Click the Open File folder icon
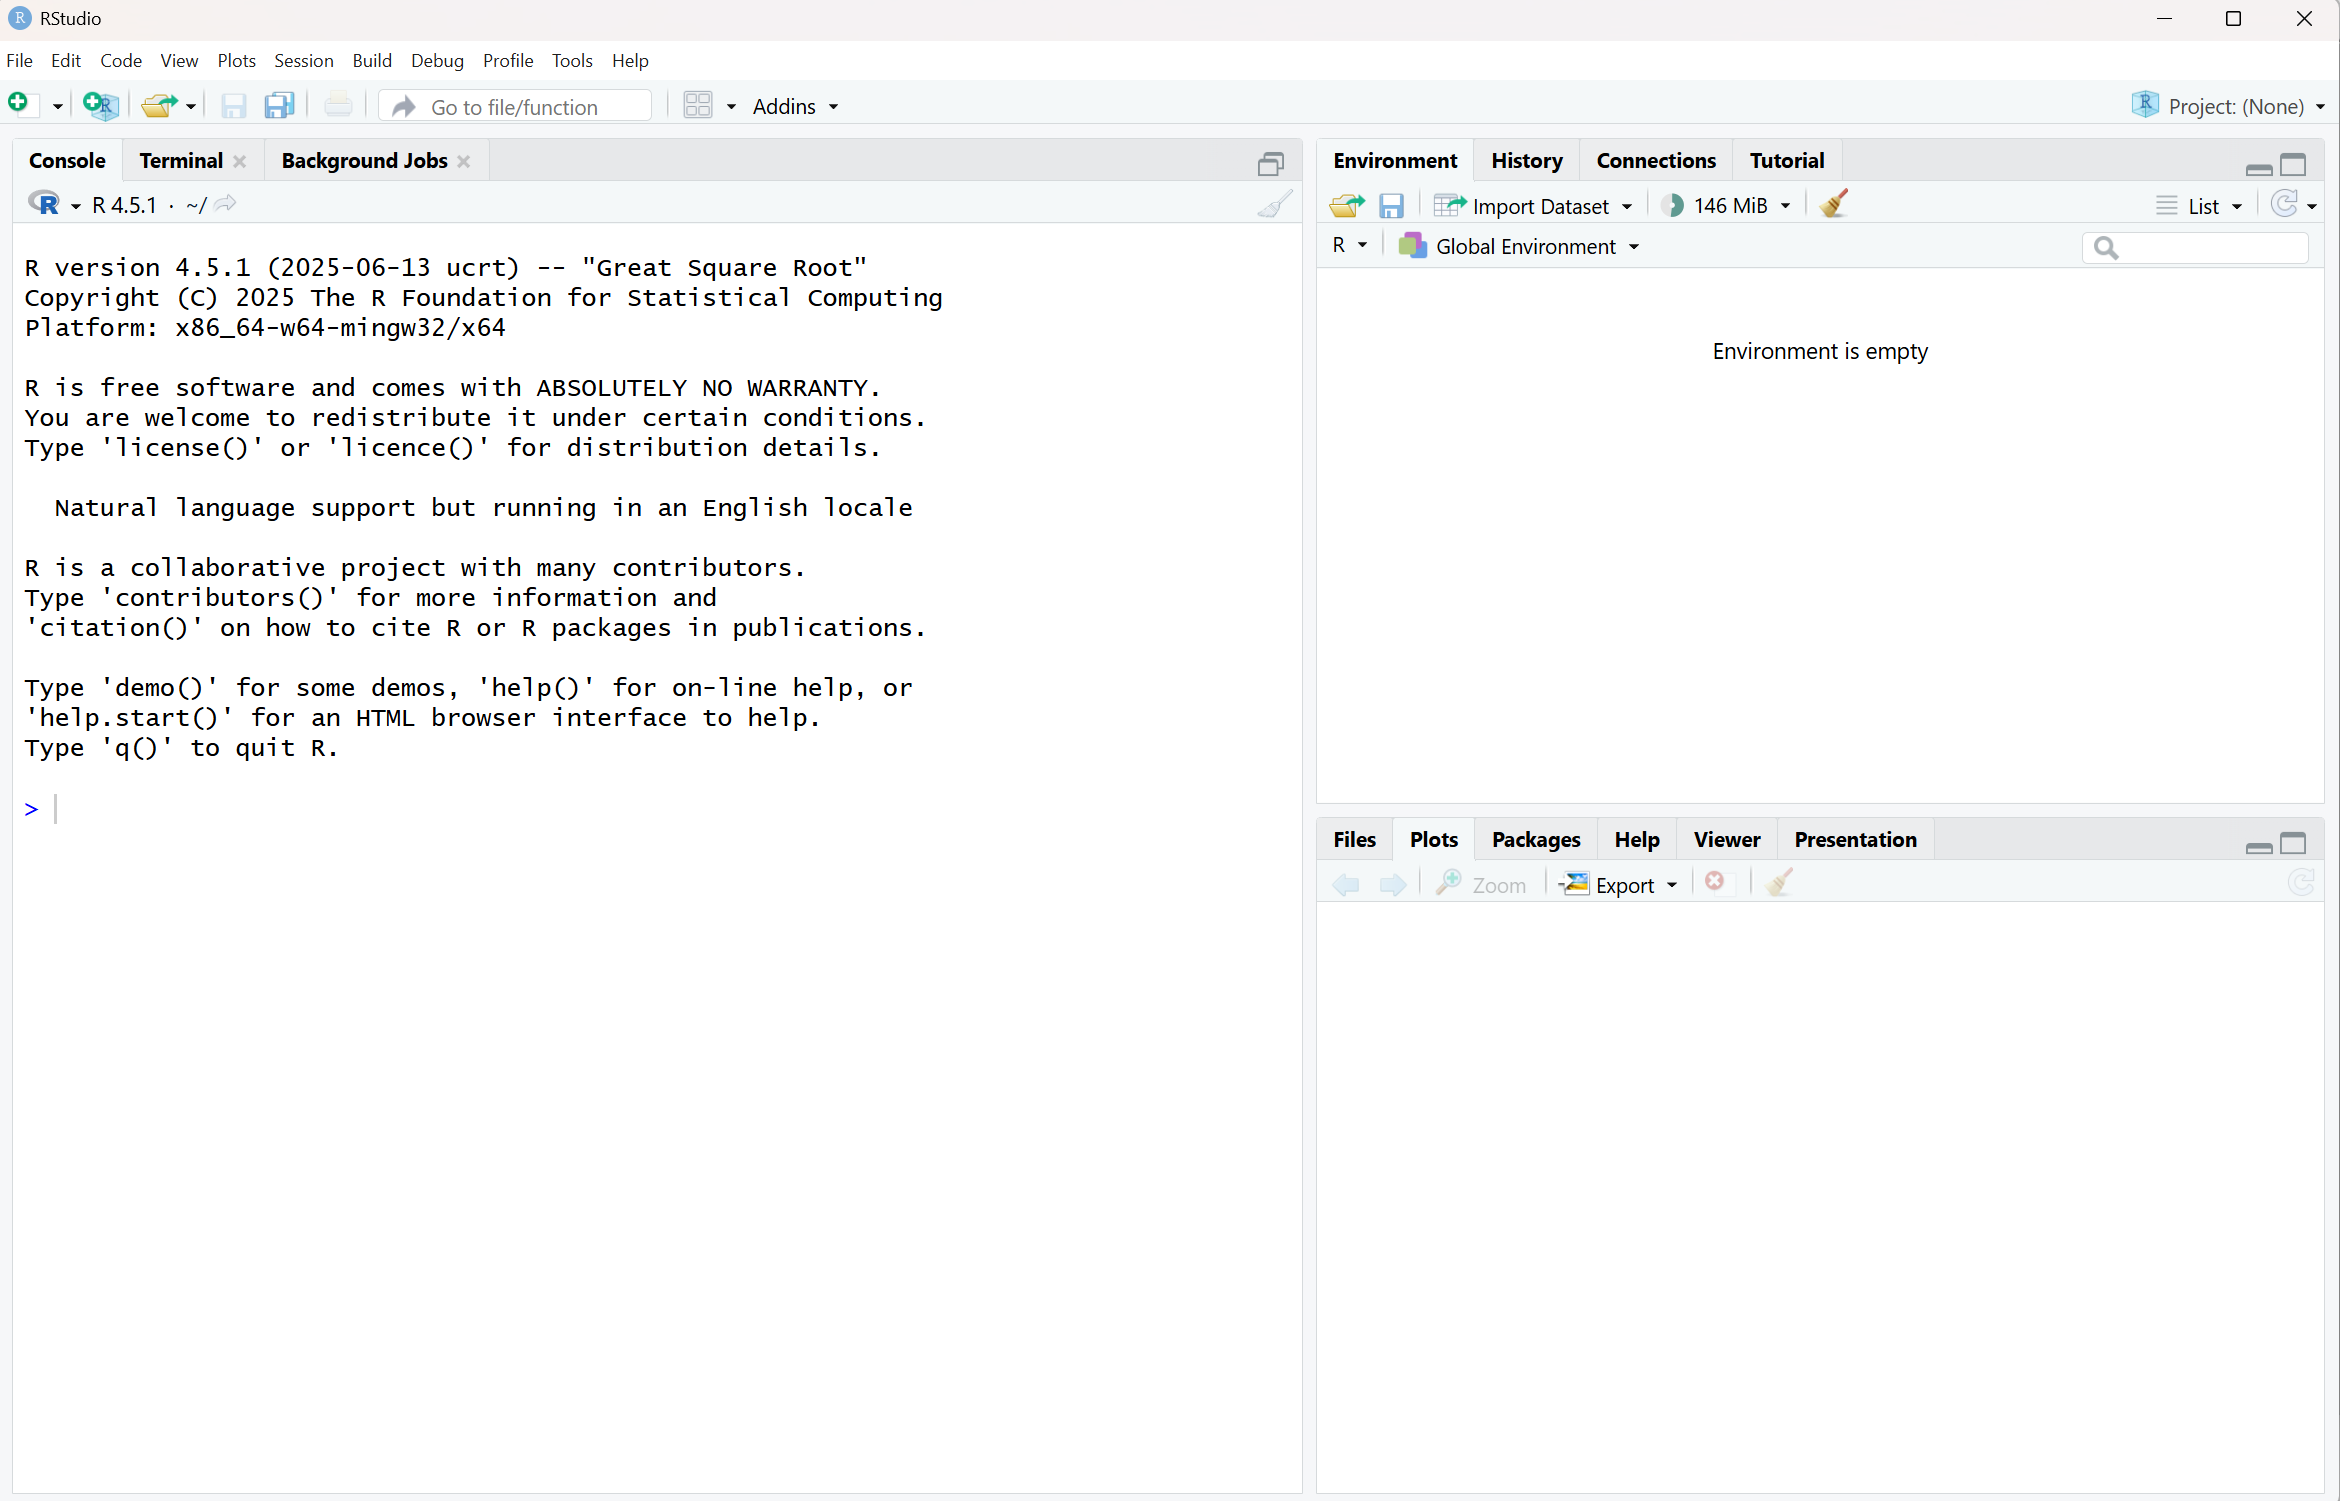 (159, 105)
